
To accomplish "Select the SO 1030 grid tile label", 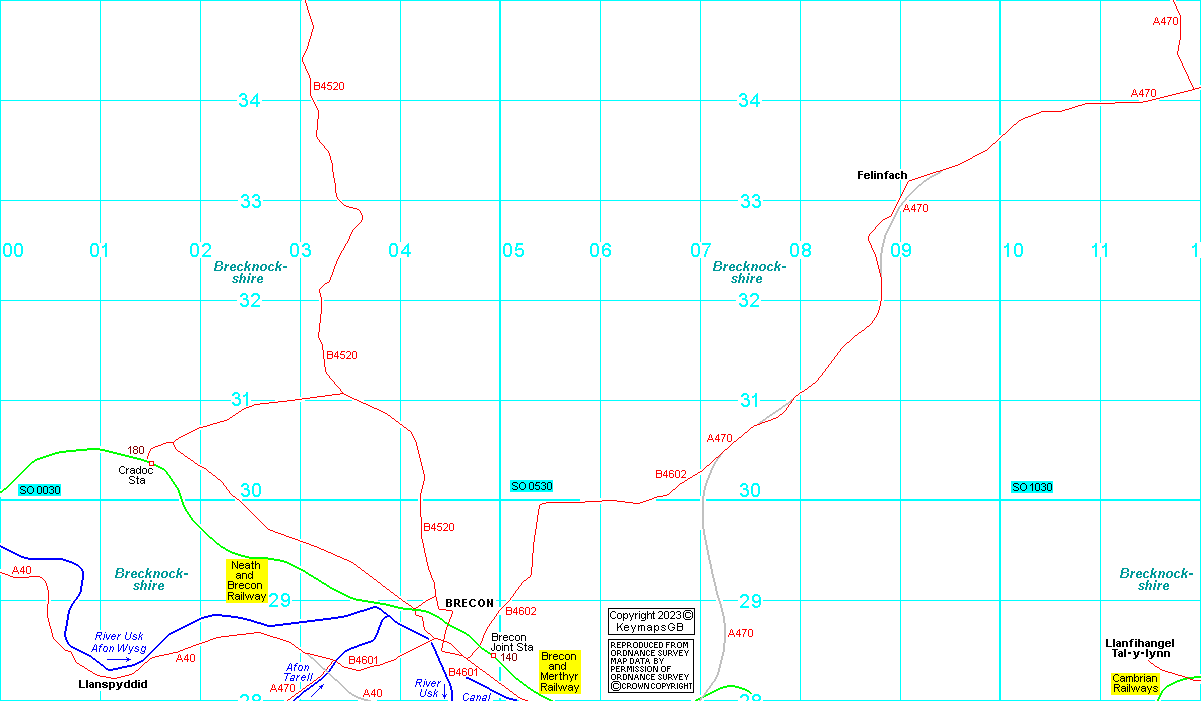I will 1032,487.
